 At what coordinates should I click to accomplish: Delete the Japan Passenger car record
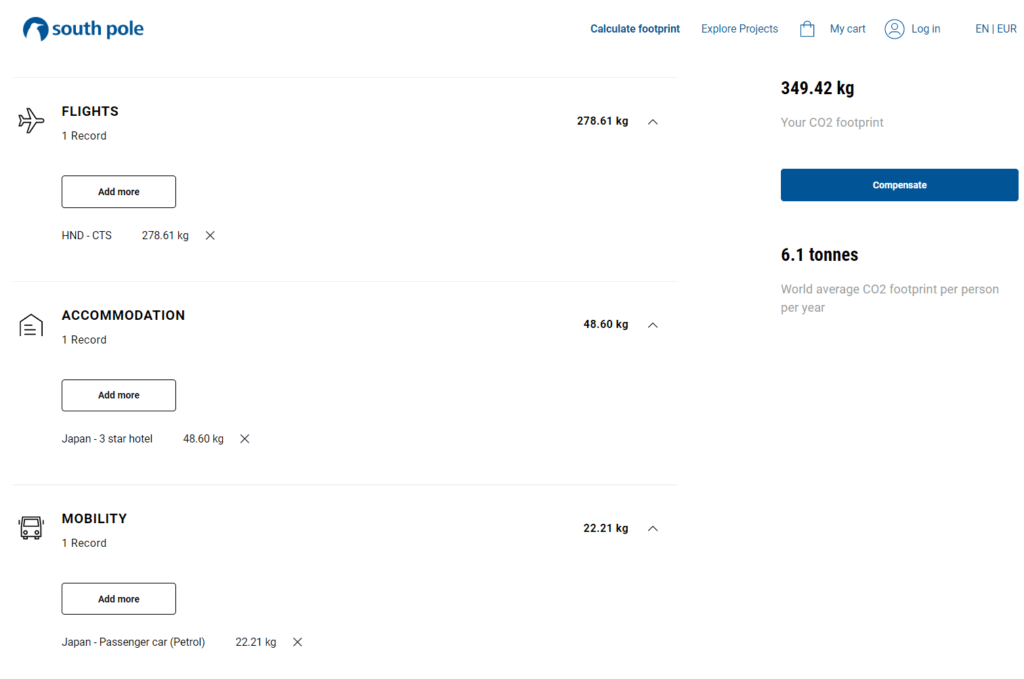point(298,642)
